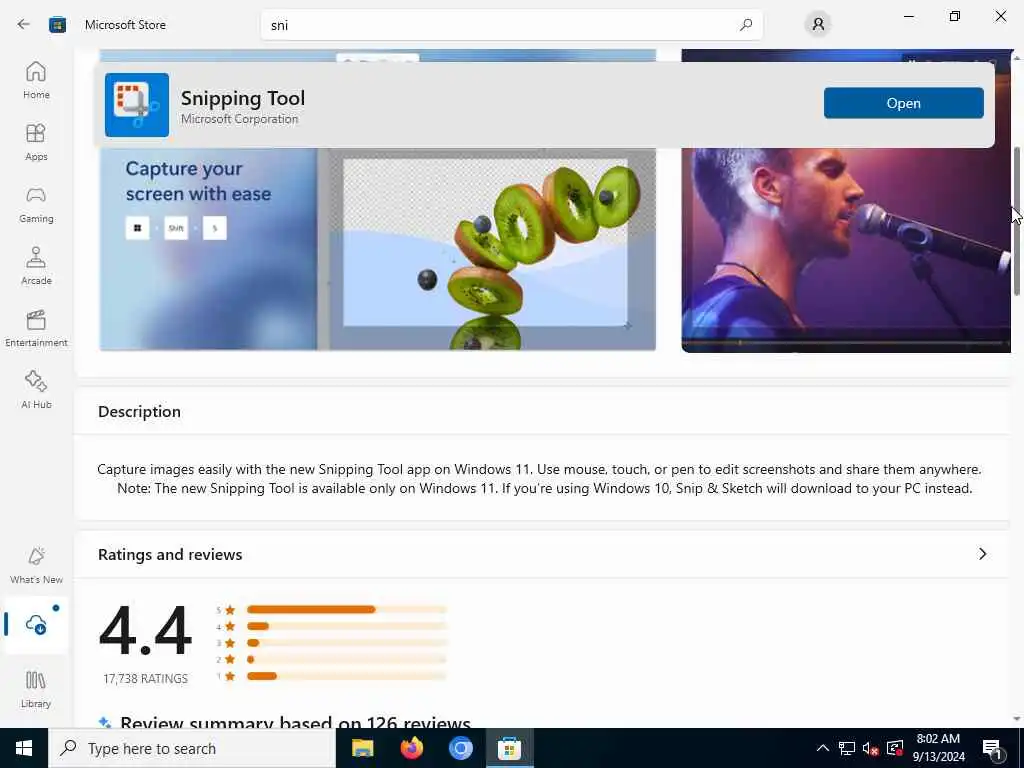The width and height of the screenshot is (1024, 768).
Task: Click the taskbar search box
Action: pos(192,748)
